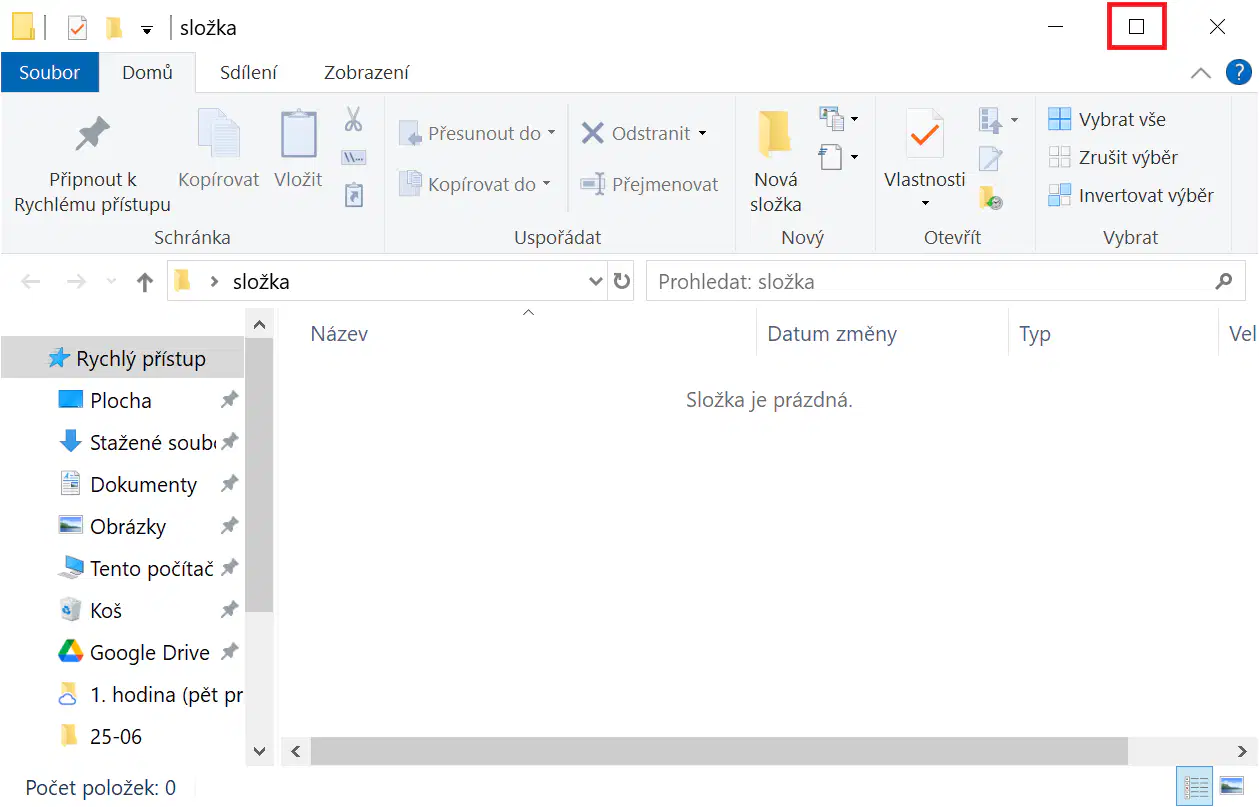Image resolution: width=1259 pixels, height=807 pixels.
Task: Click the horizontal scrollbar thumb
Action: click(719, 751)
